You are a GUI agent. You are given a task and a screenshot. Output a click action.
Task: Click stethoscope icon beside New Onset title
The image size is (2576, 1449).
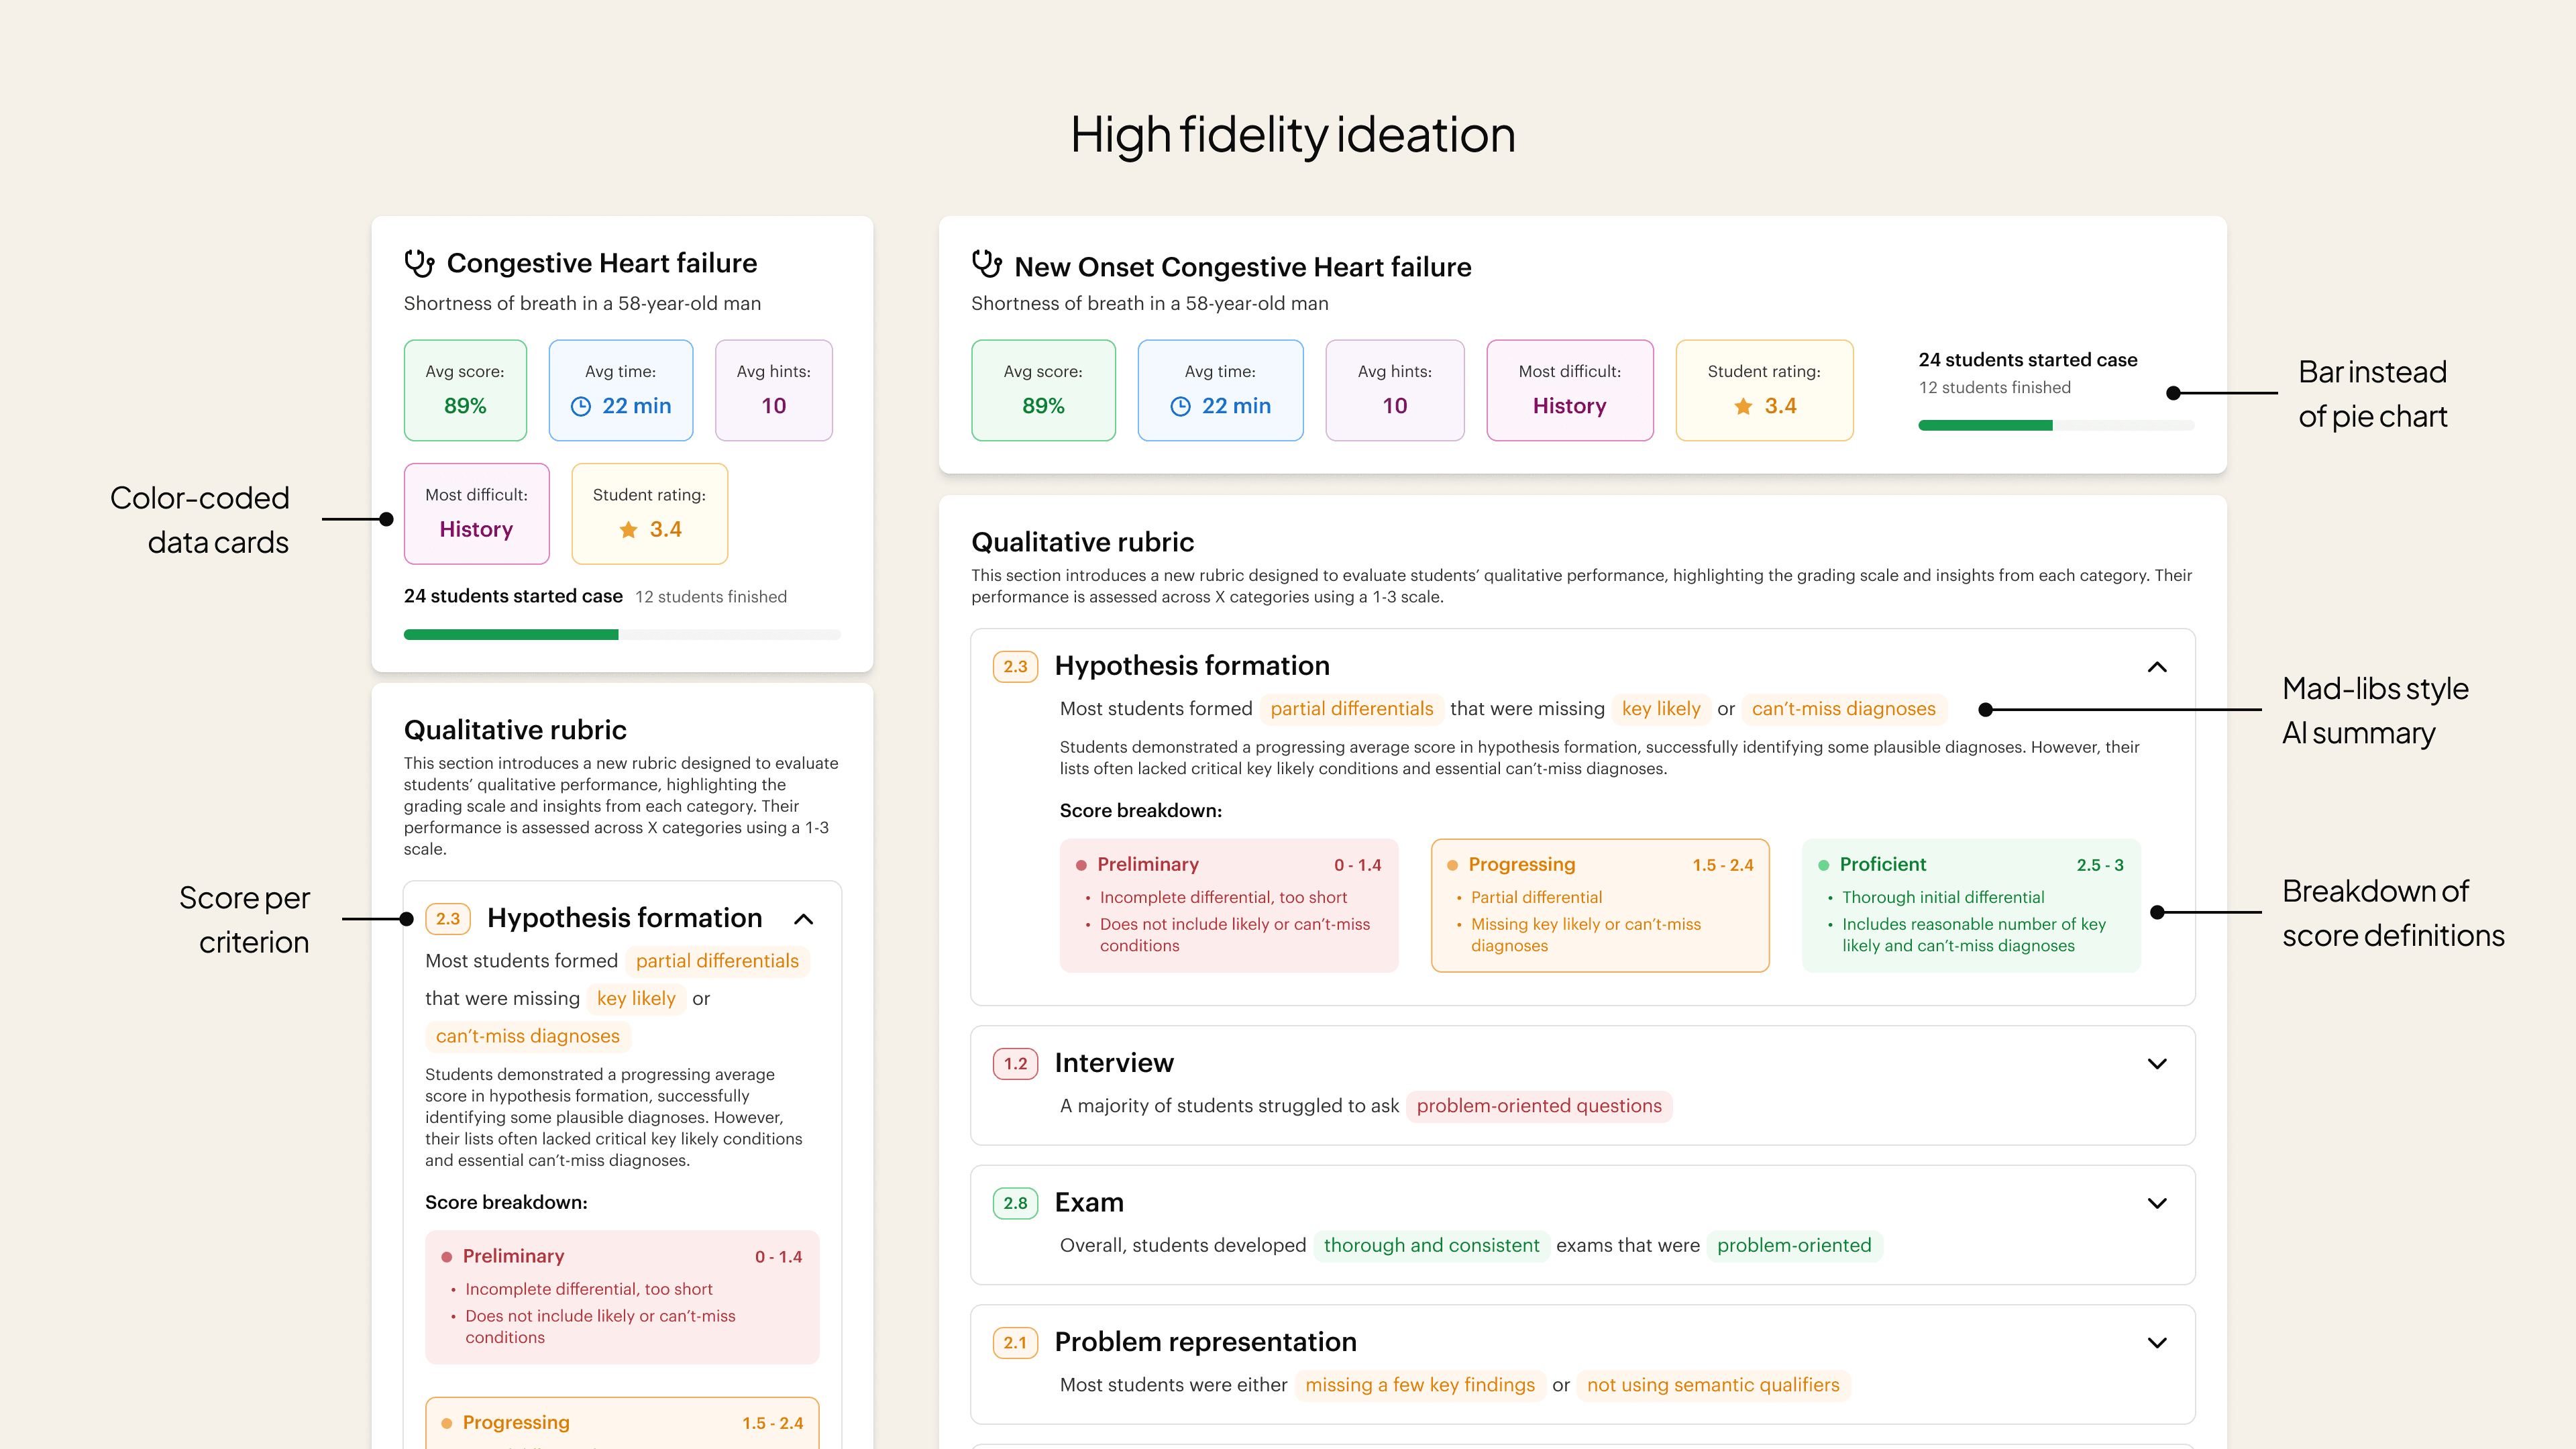(986, 264)
